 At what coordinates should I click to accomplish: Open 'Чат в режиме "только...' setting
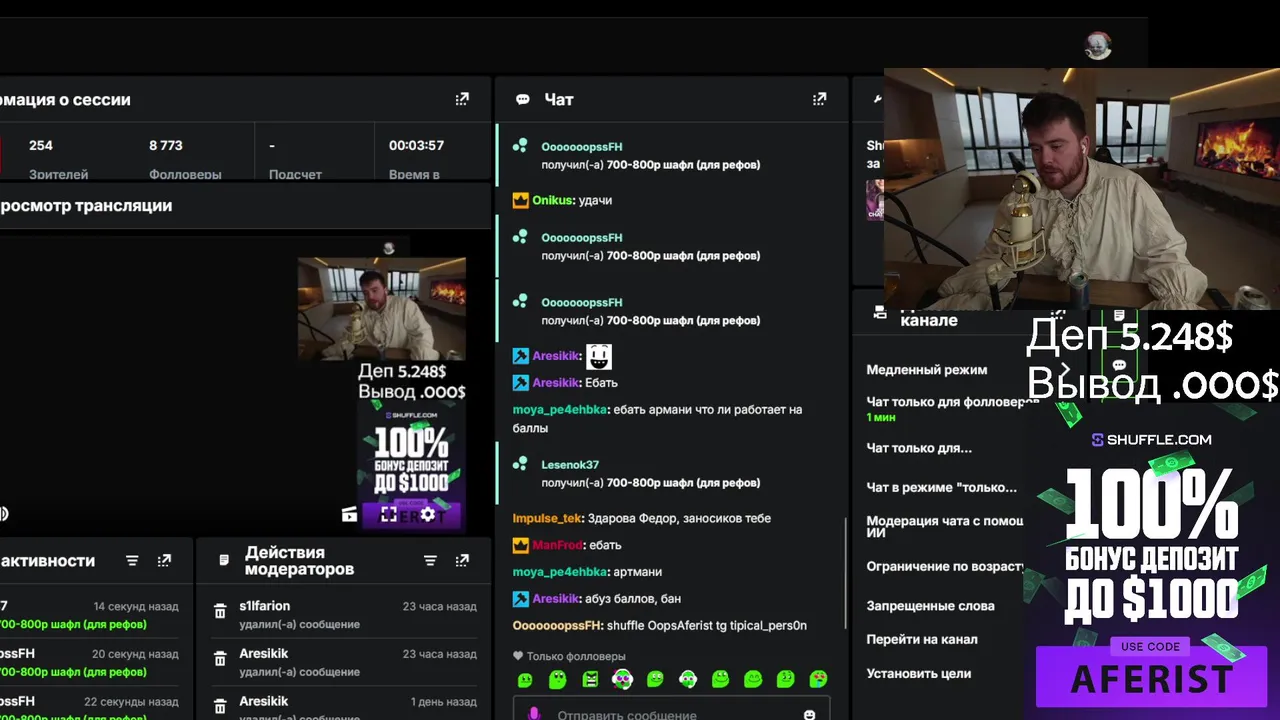tap(941, 487)
